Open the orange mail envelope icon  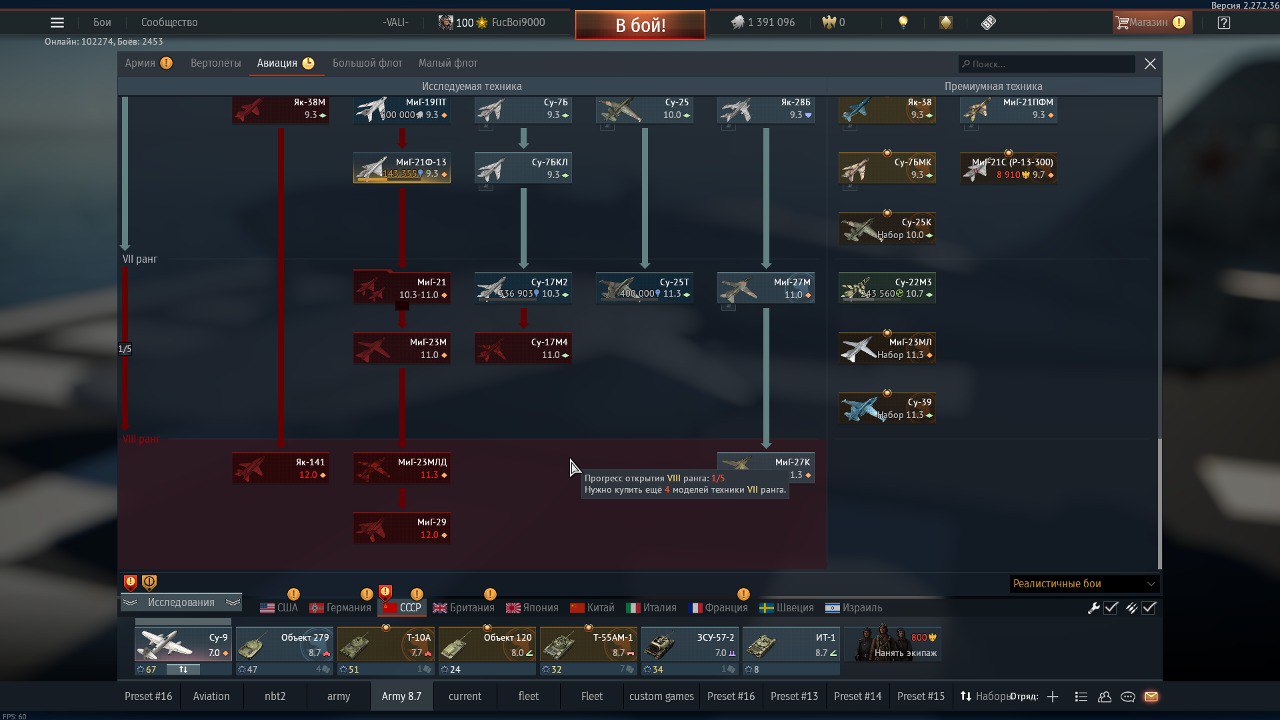click(x=1151, y=696)
